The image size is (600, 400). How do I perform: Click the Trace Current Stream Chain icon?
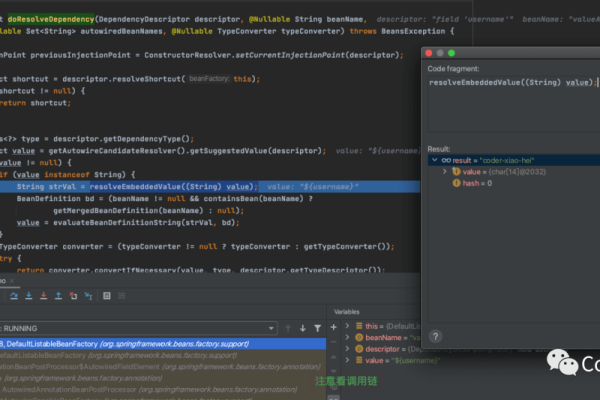click(x=122, y=296)
